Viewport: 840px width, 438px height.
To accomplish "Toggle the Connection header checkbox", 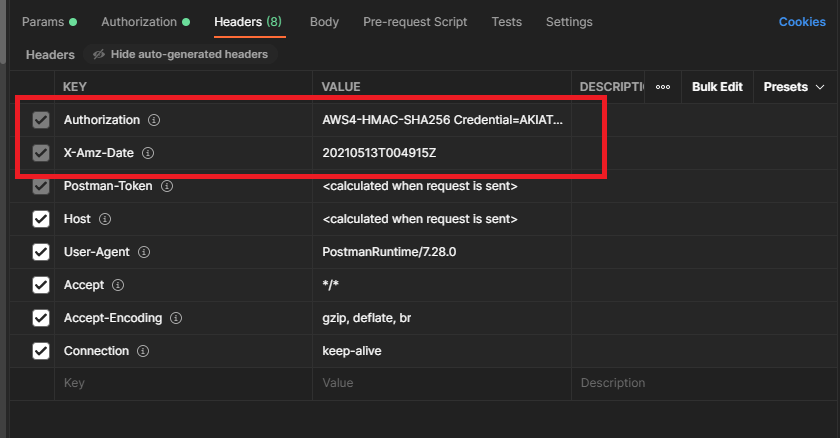I will point(41,351).
